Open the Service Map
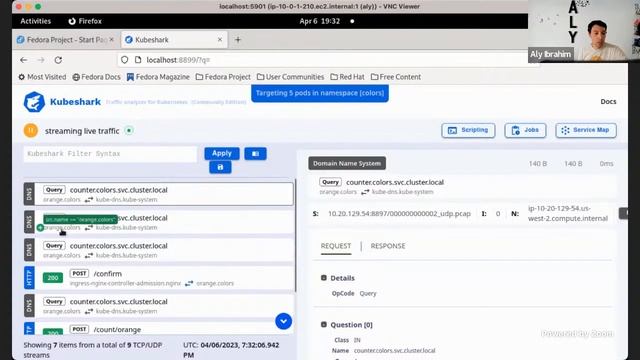The height and width of the screenshot is (360, 640). 586,130
